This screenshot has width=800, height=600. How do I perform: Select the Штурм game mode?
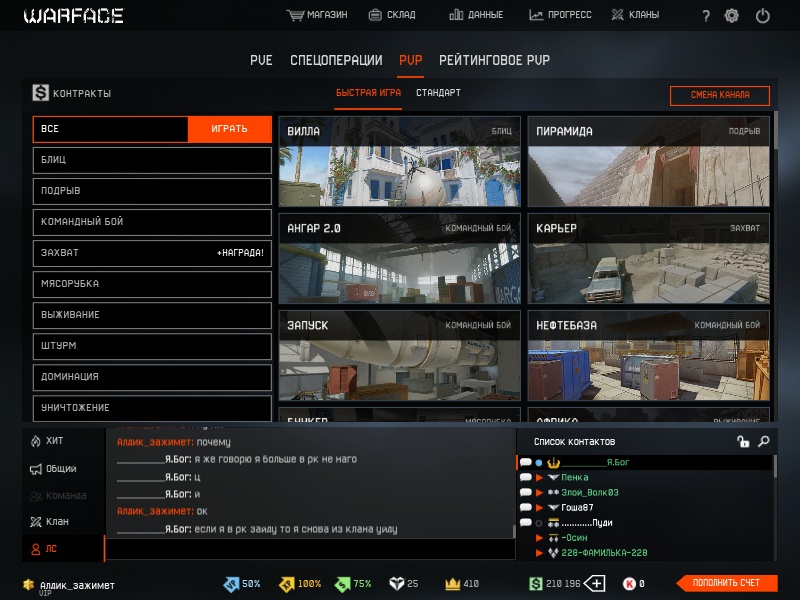click(x=152, y=346)
